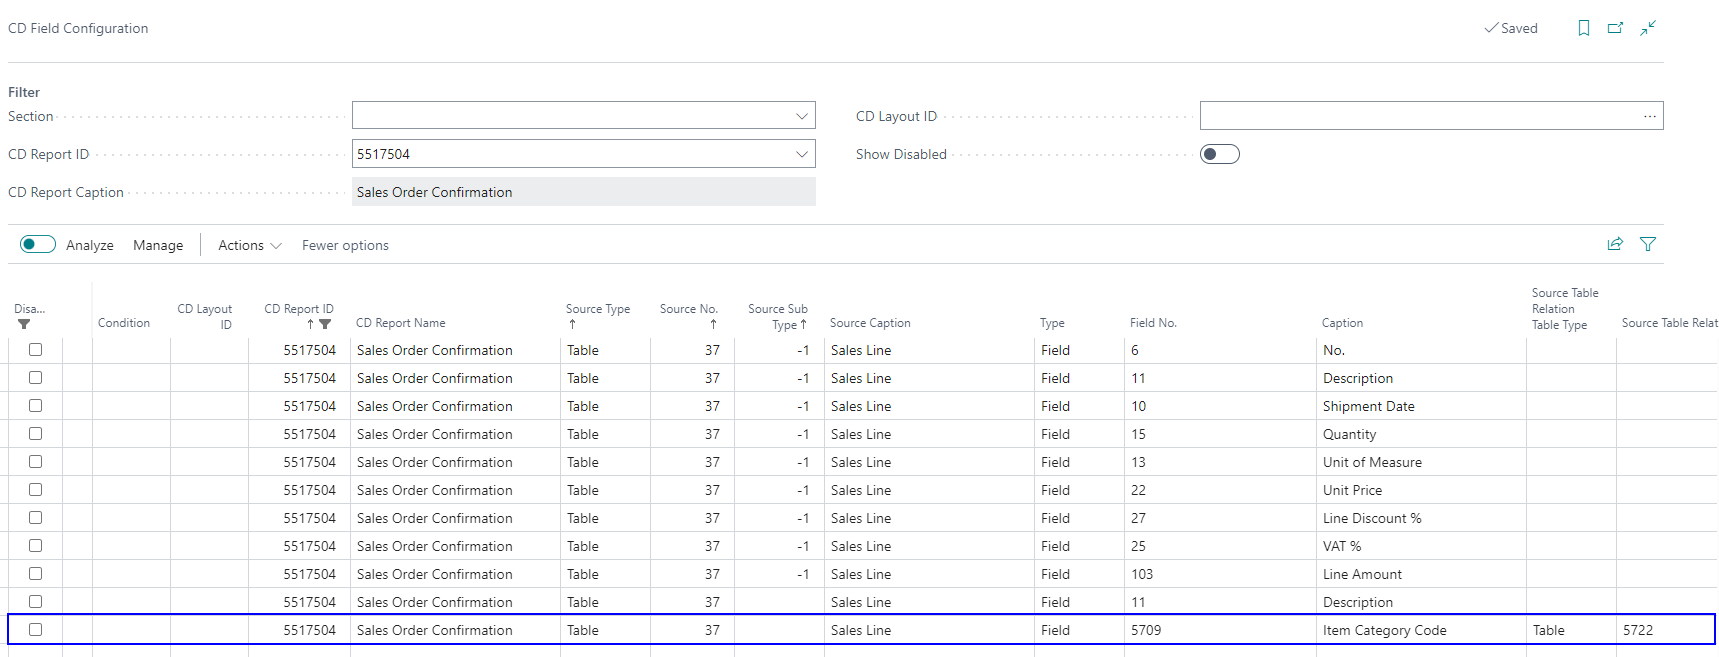Click the Saved status indicator
This screenshot has width=1719, height=657.
1511,28
